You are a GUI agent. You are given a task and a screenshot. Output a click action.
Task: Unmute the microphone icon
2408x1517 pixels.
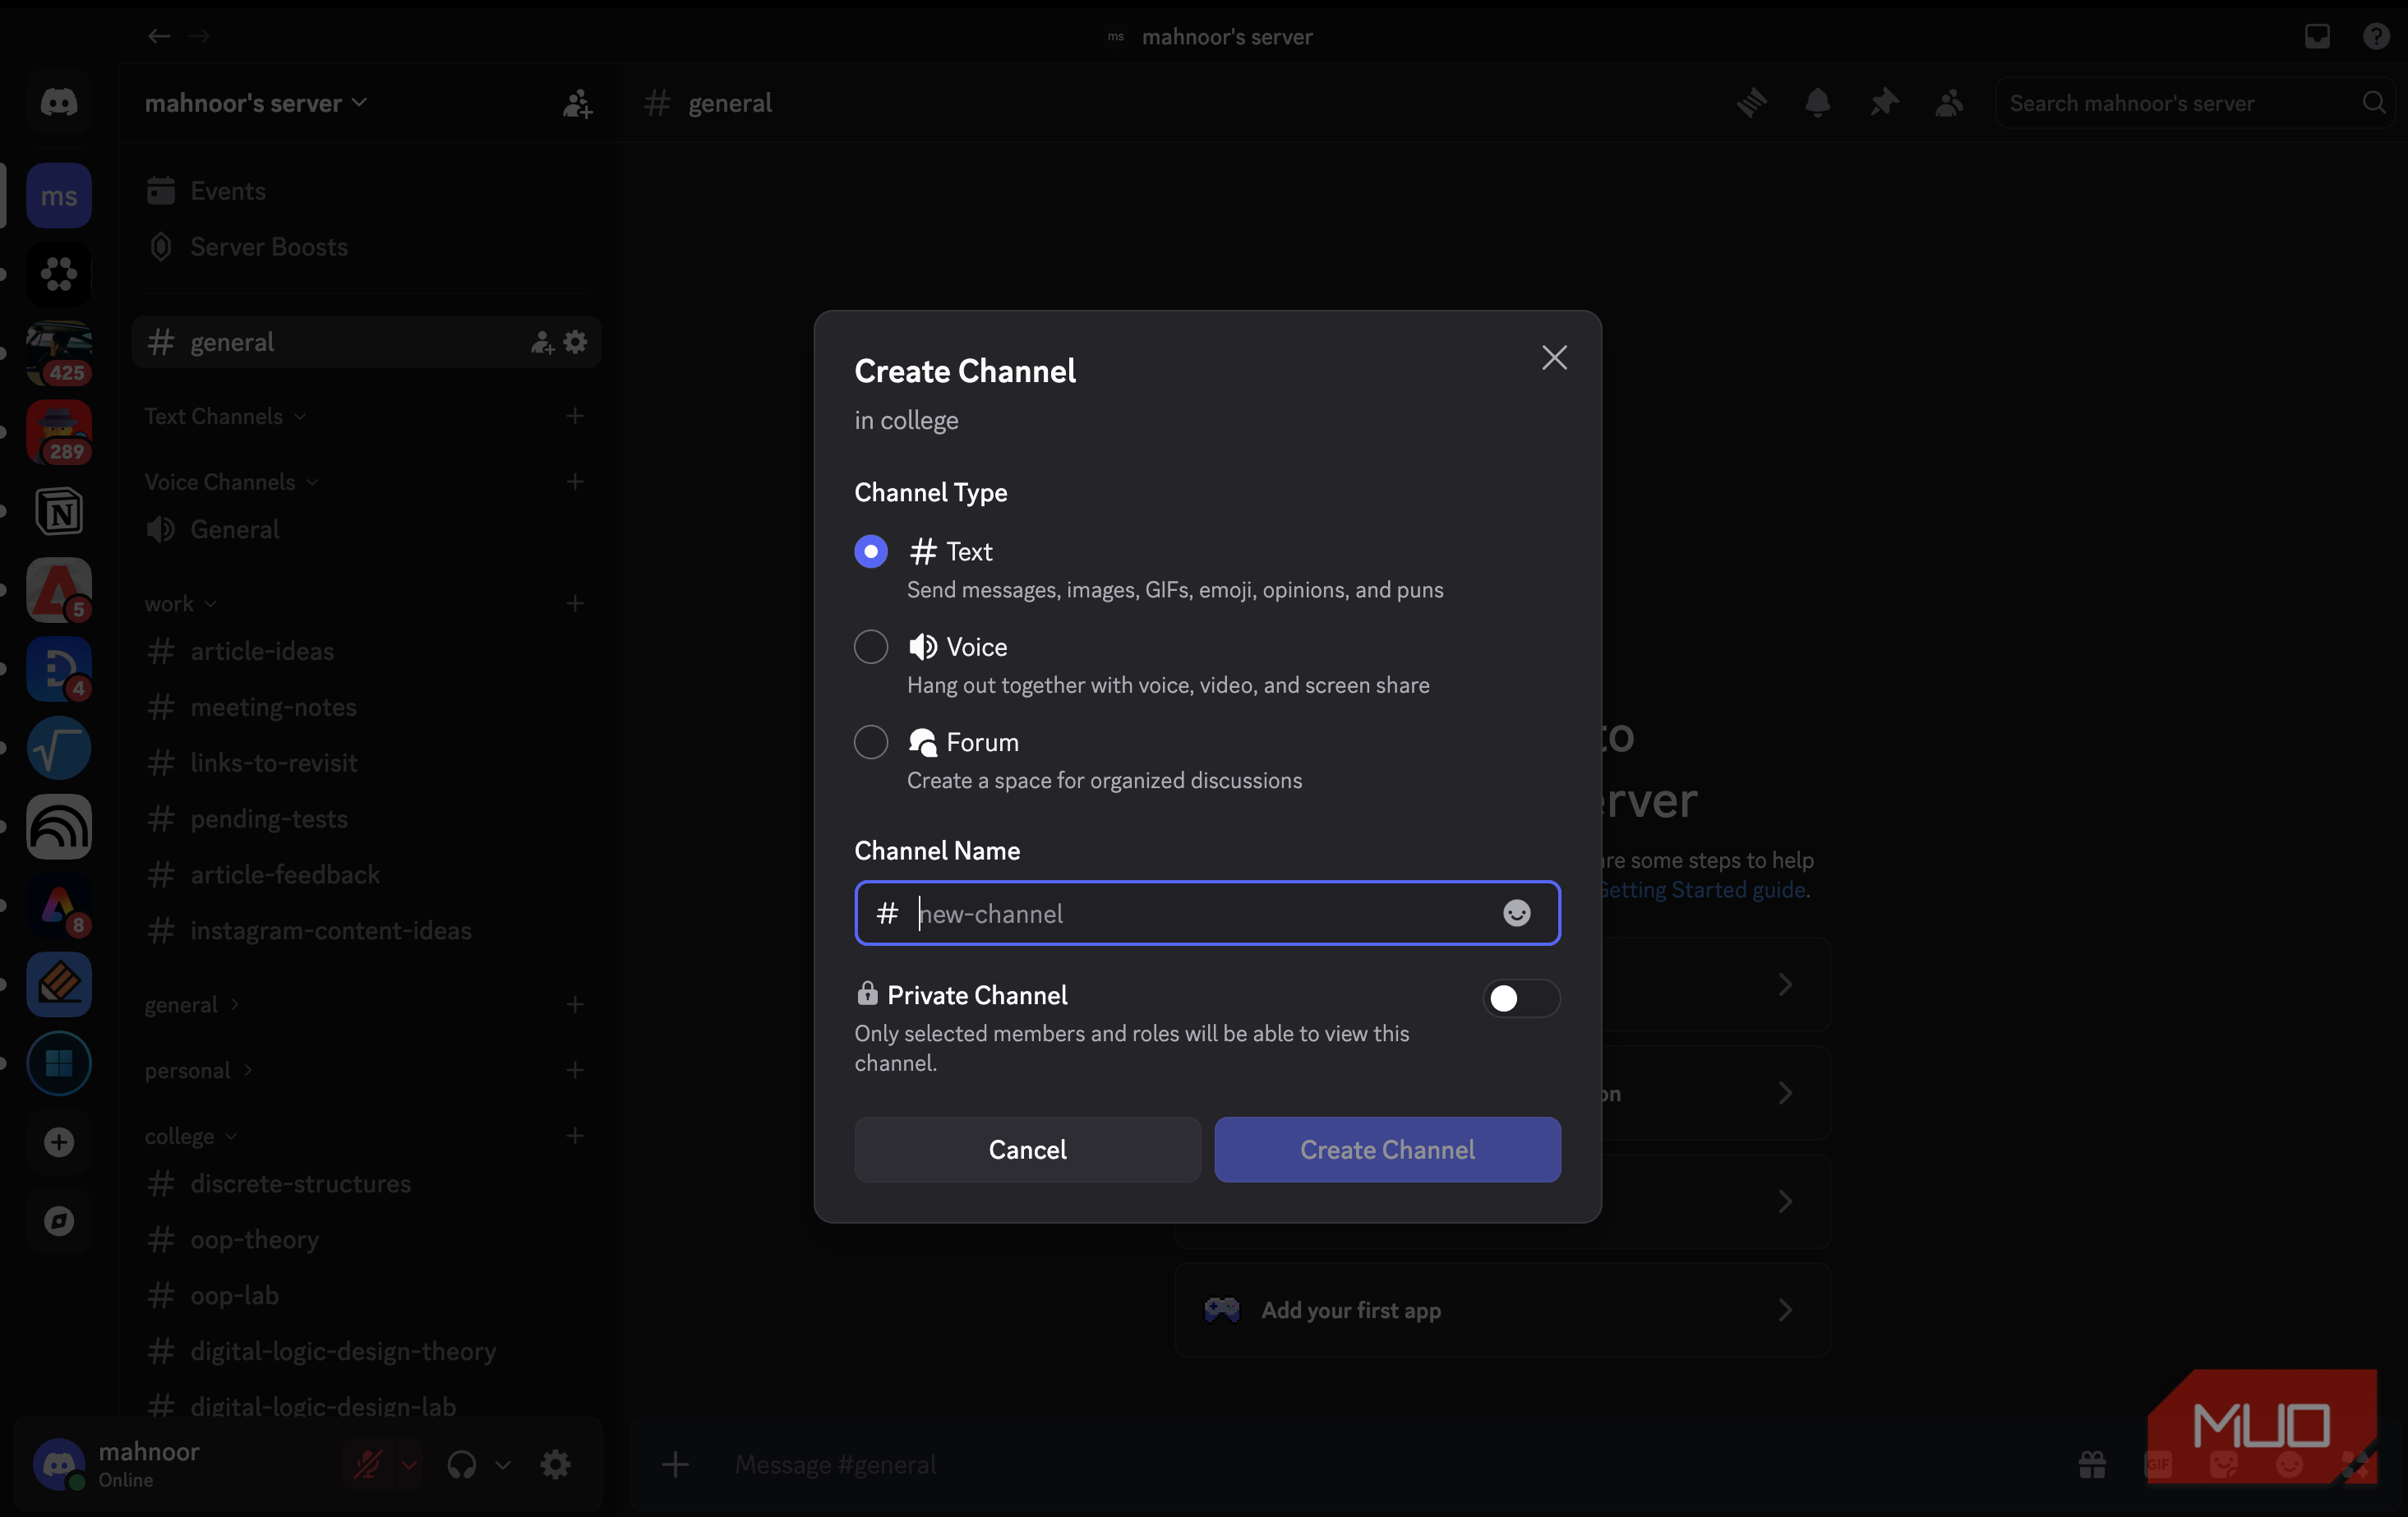pos(367,1465)
